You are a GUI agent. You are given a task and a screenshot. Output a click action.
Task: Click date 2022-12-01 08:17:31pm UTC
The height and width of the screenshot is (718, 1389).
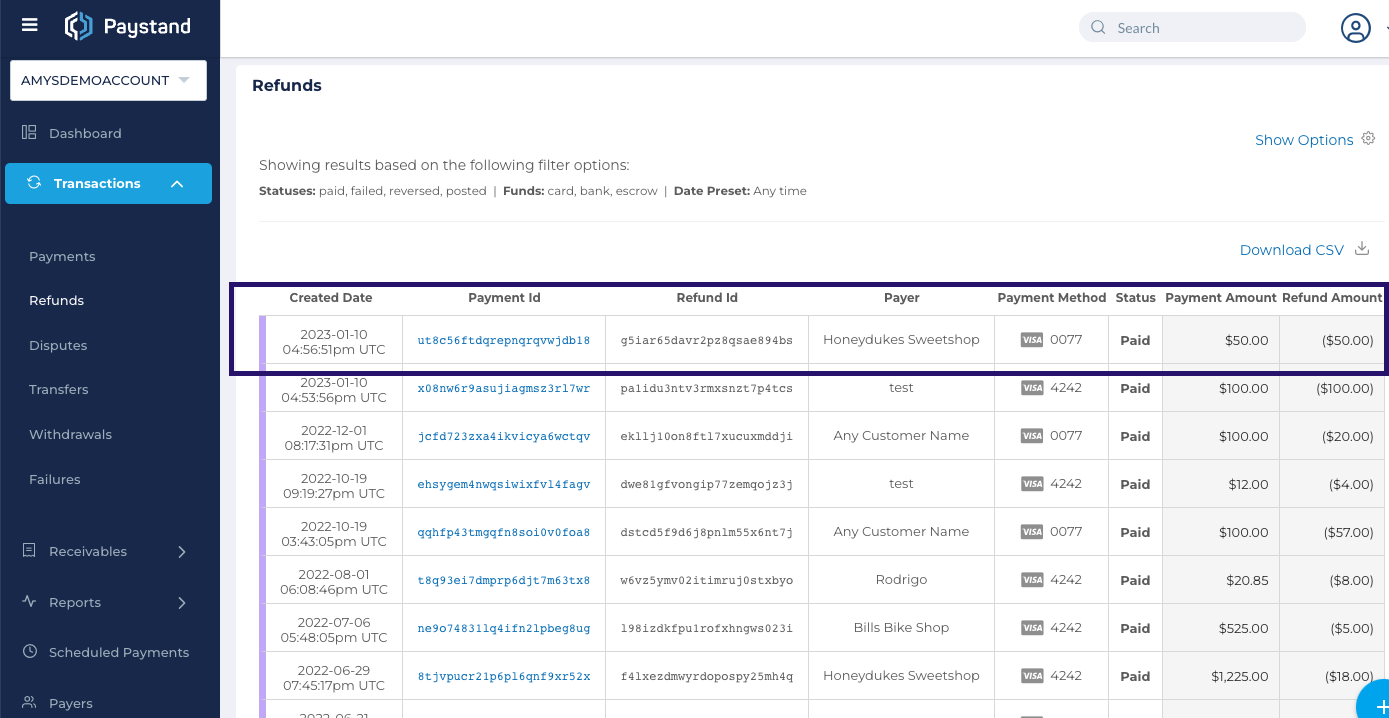click(x=334, y=436)
